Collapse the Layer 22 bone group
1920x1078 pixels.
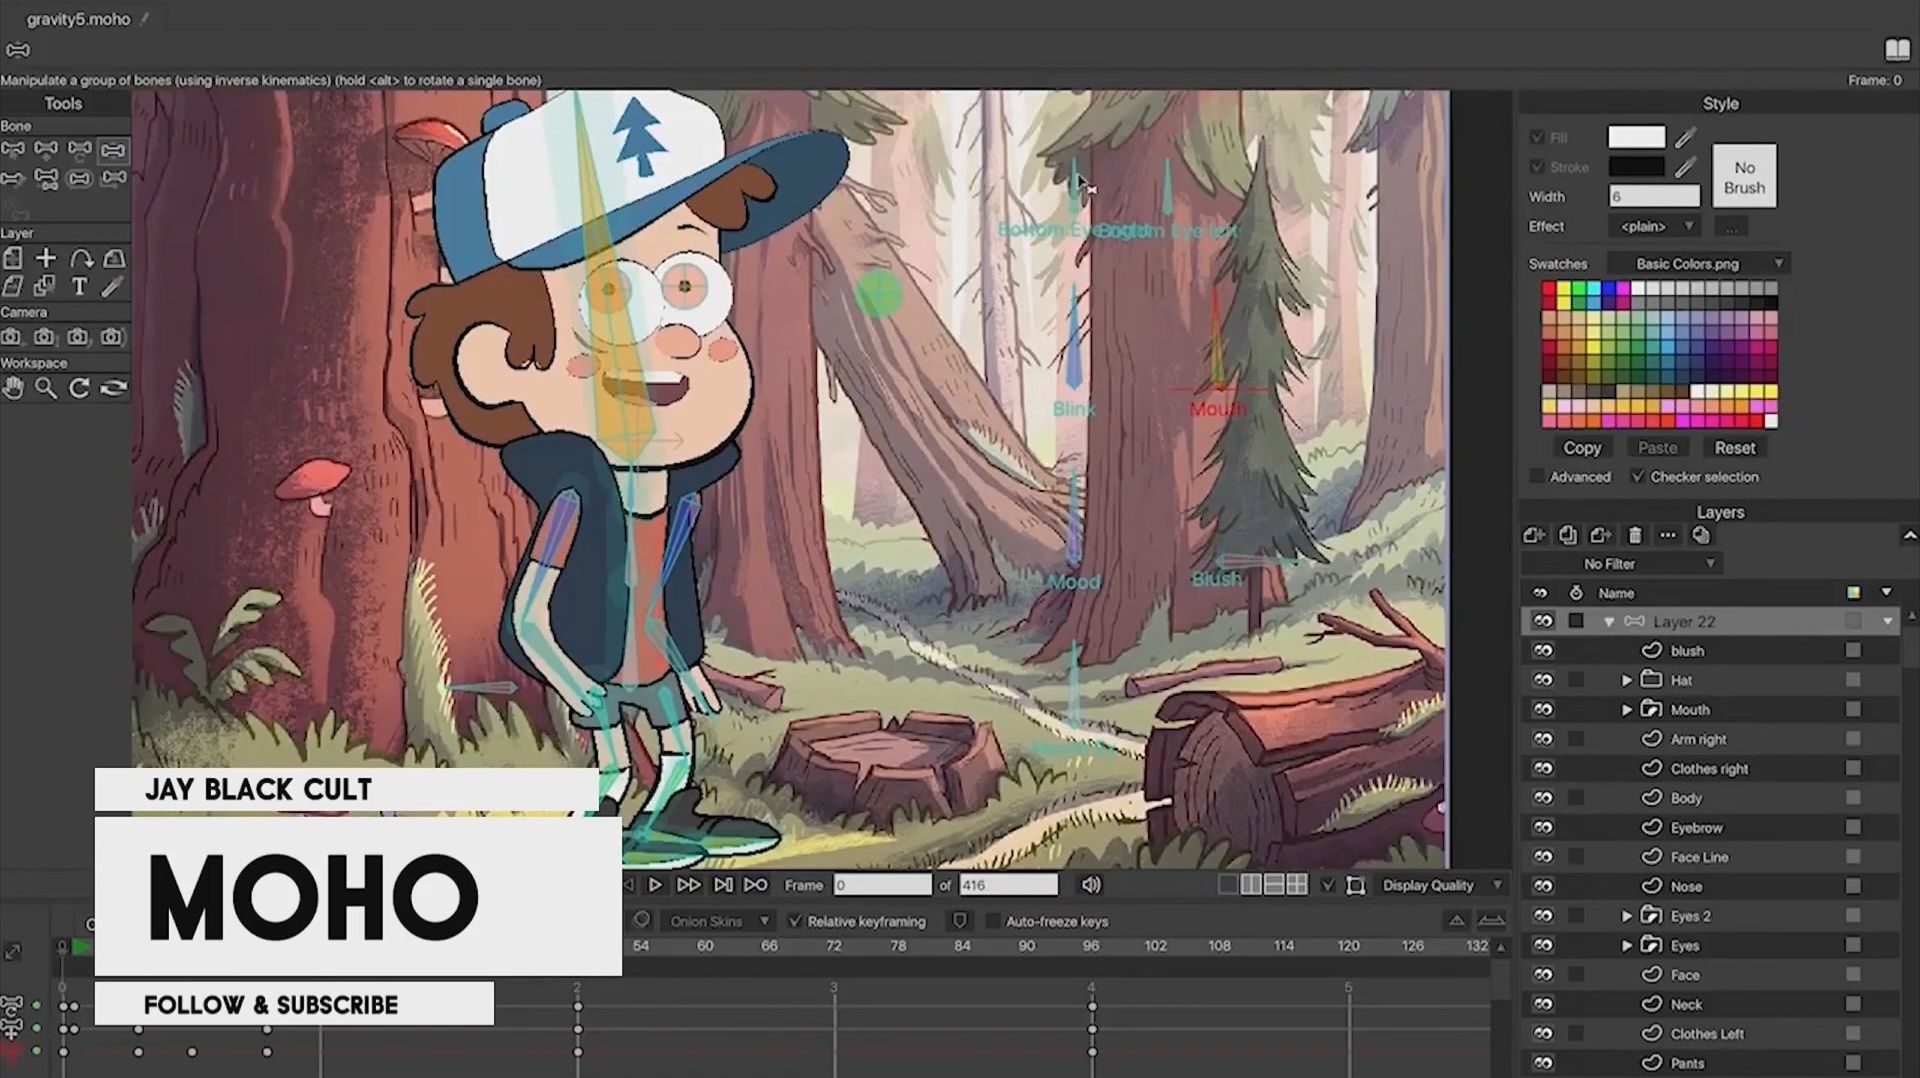1609,622
